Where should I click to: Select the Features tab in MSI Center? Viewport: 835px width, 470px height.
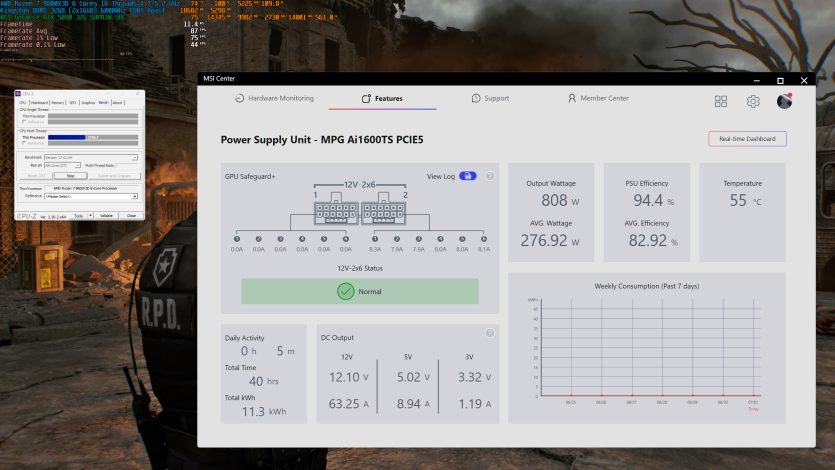[x=382, y=98]
